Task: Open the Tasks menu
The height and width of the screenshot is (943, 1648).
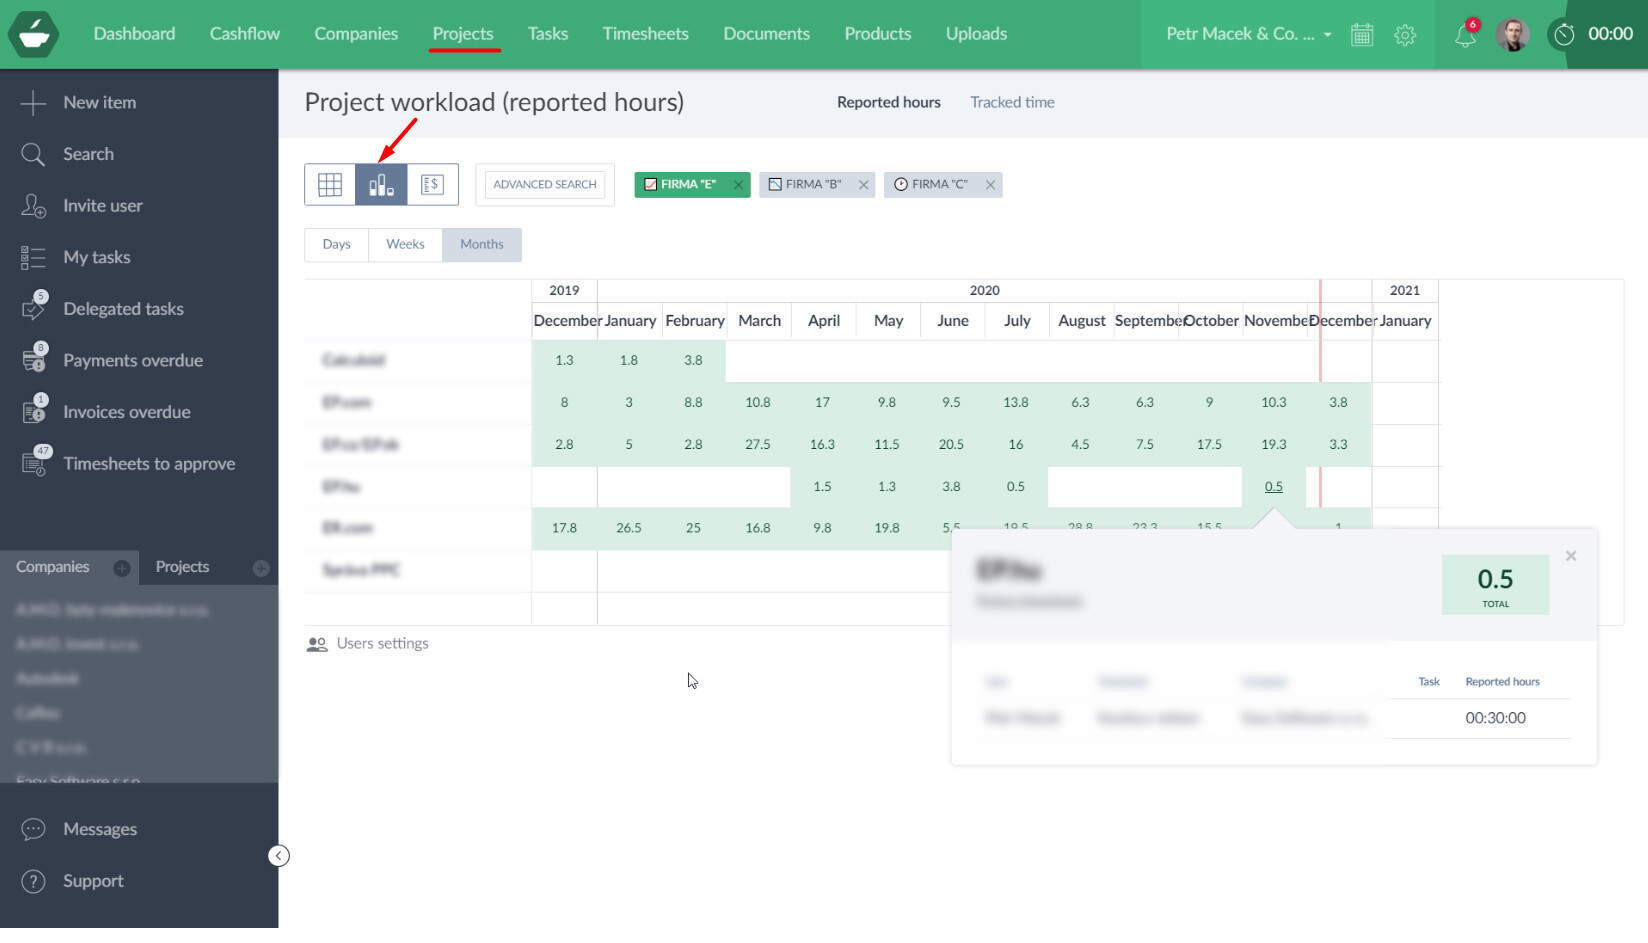Action: (548, 34)
